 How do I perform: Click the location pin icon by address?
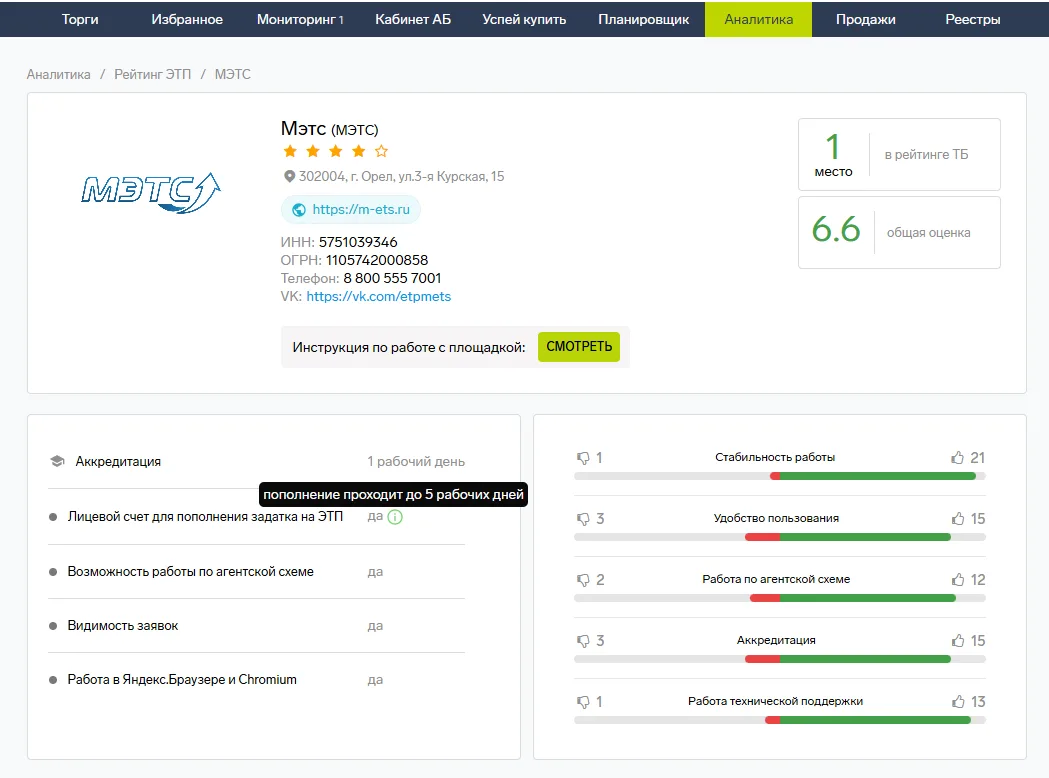click(x=289, y=177)
